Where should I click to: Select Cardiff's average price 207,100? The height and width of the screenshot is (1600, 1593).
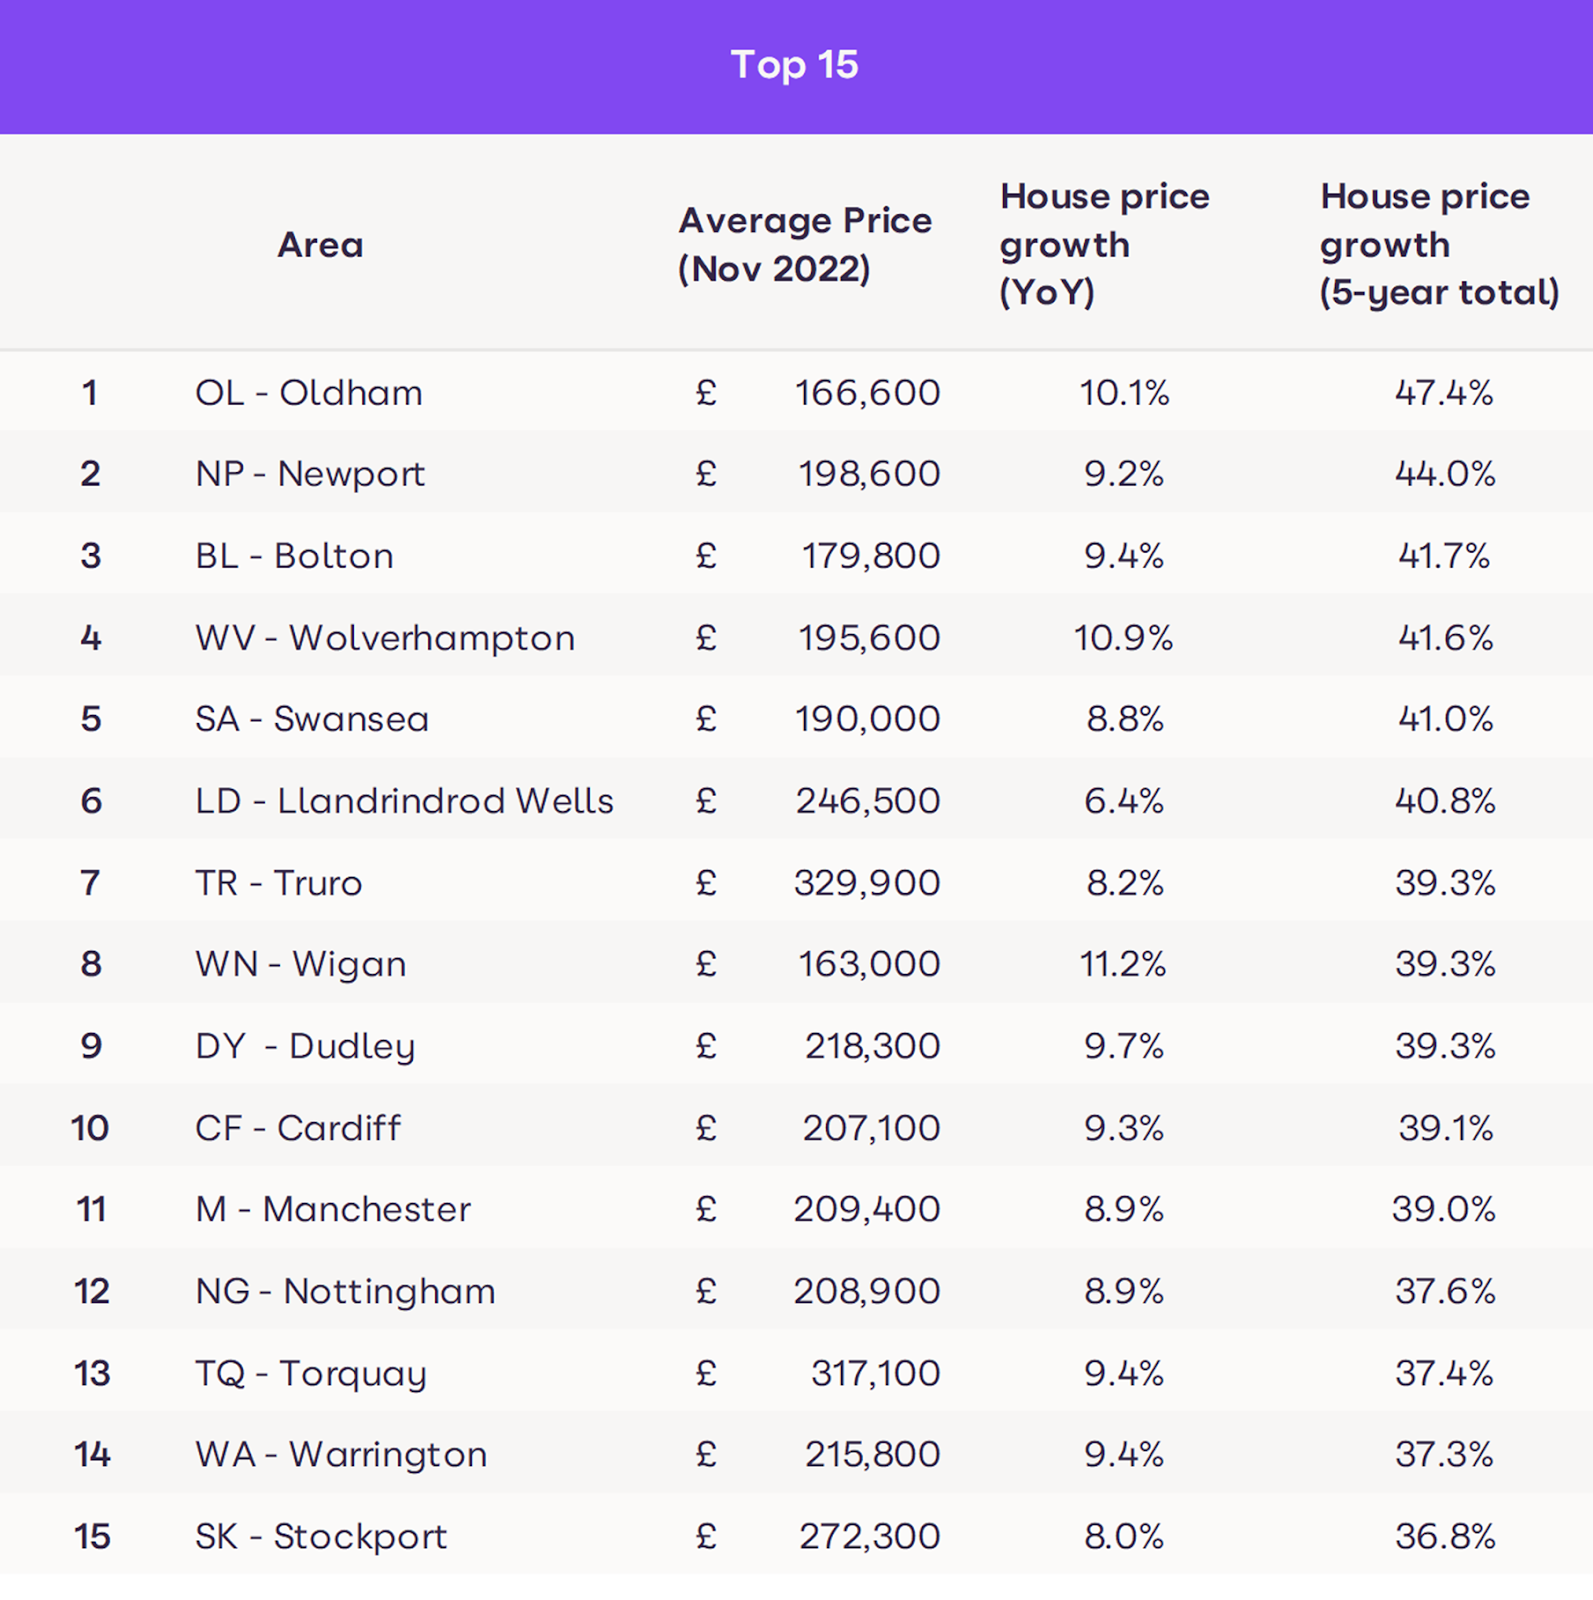[x=871, y=1128]
